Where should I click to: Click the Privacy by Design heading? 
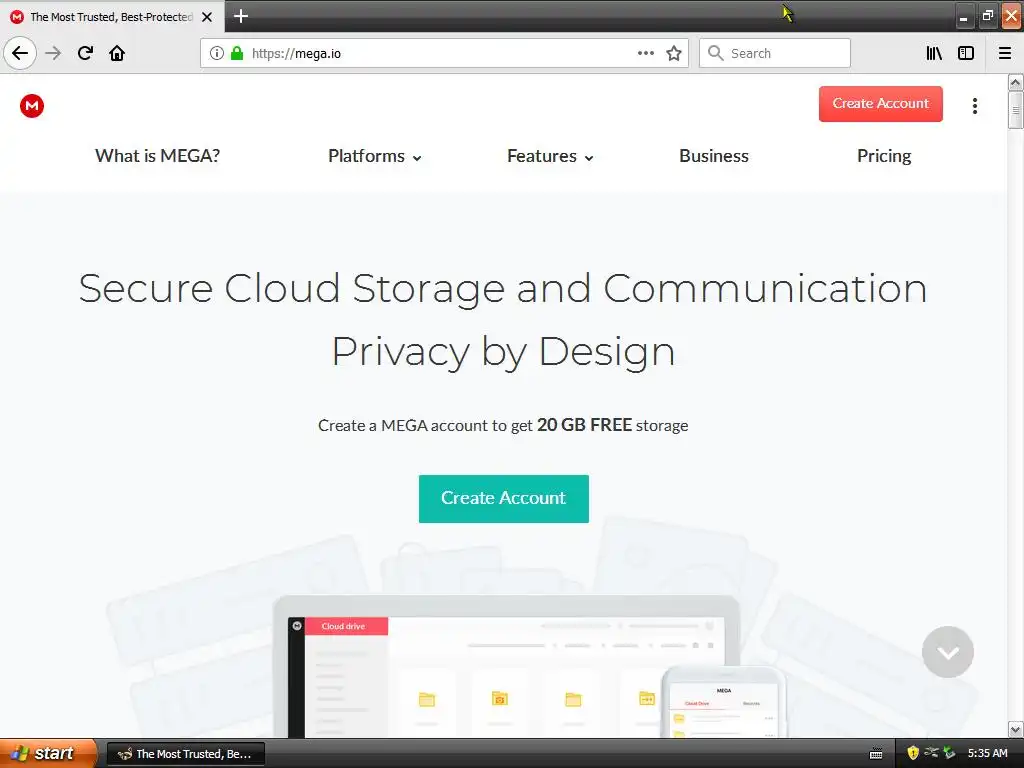click(503, 351)
